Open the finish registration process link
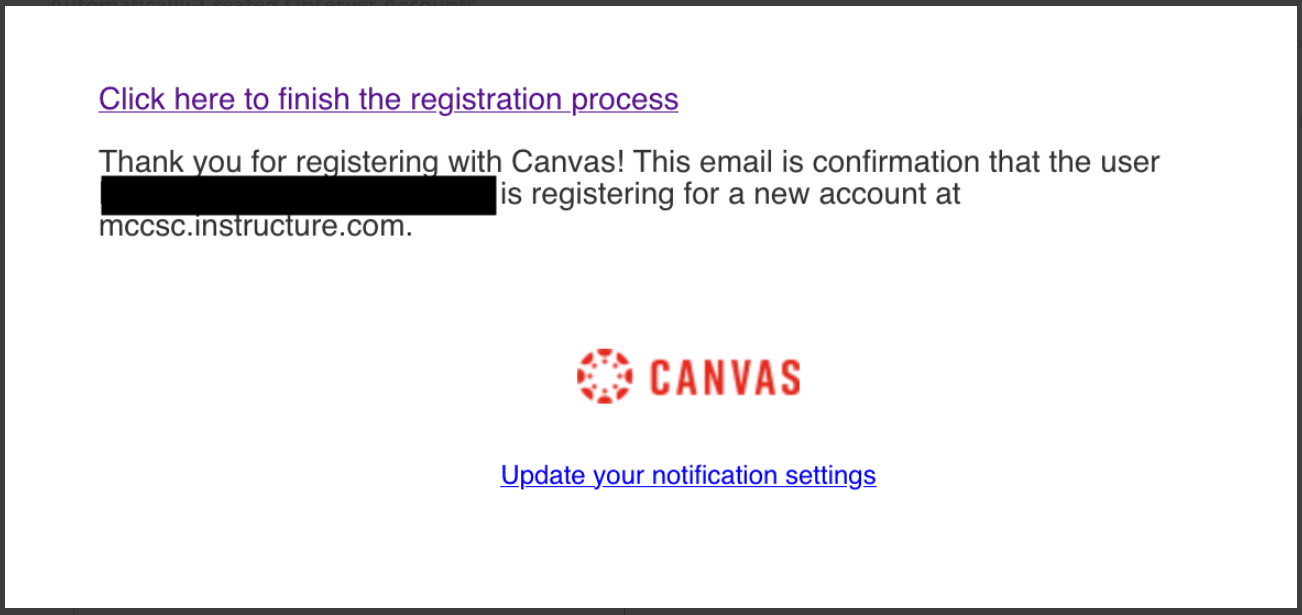 pos(388,100)
